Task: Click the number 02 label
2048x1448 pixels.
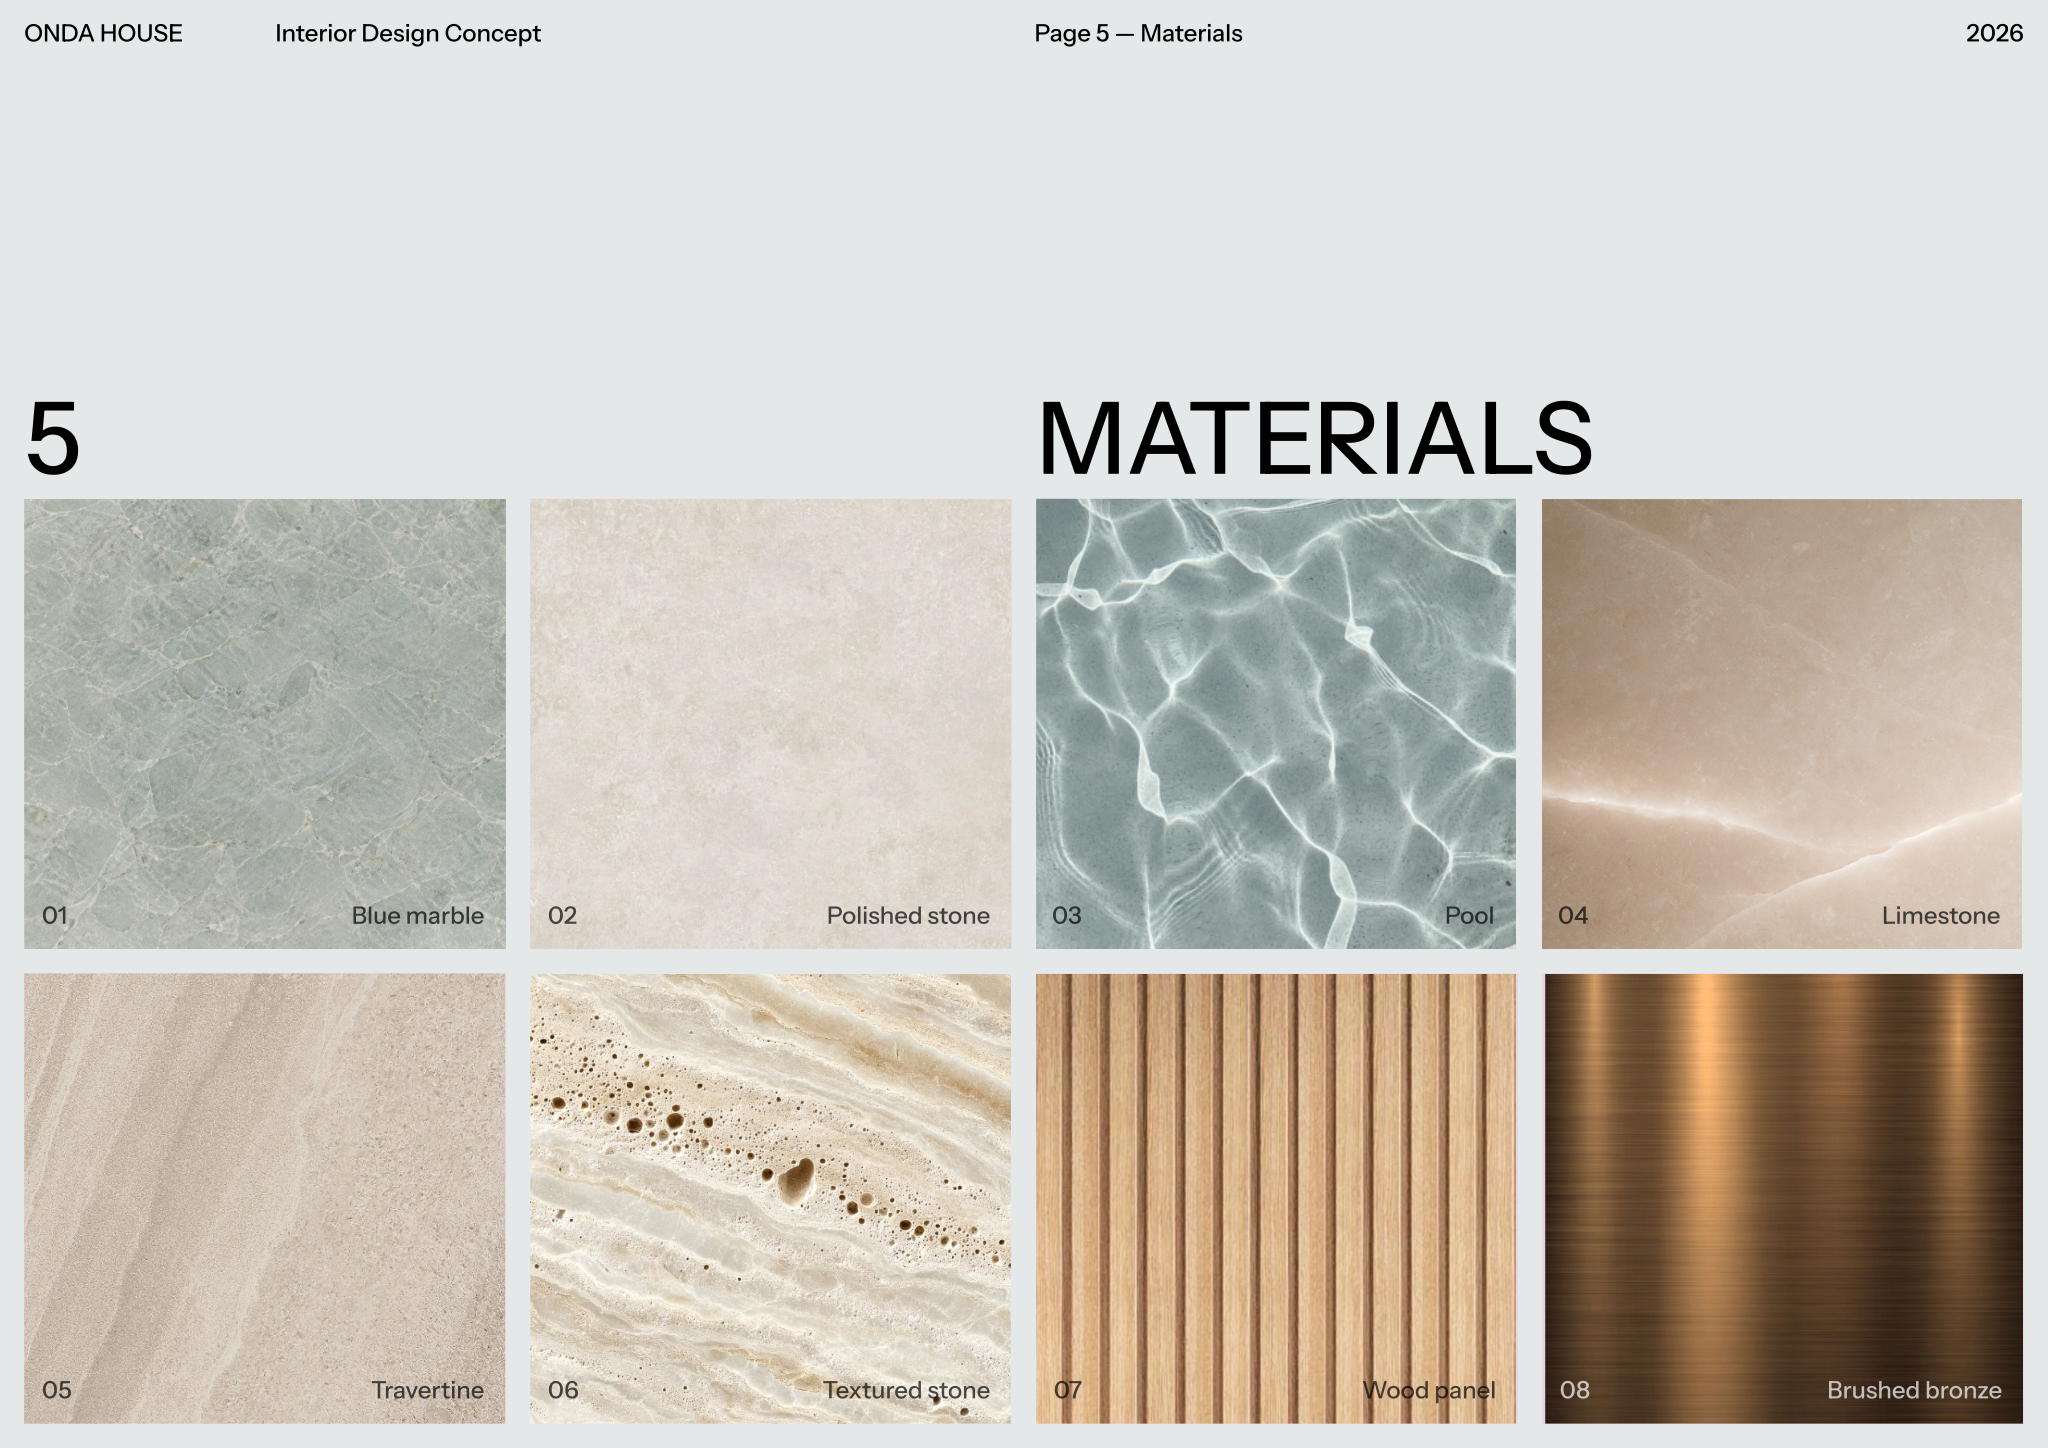Action: click(562, 915)
